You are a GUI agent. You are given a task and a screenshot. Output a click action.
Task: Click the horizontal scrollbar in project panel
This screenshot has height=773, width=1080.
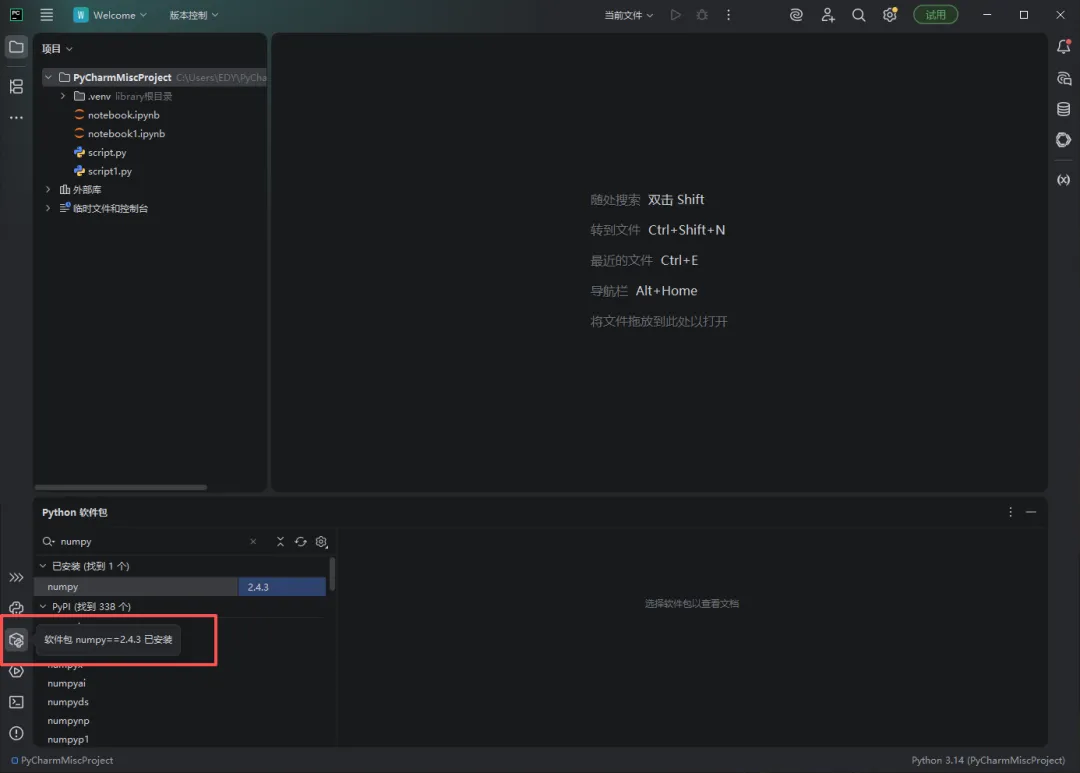(x=121, y=487)
